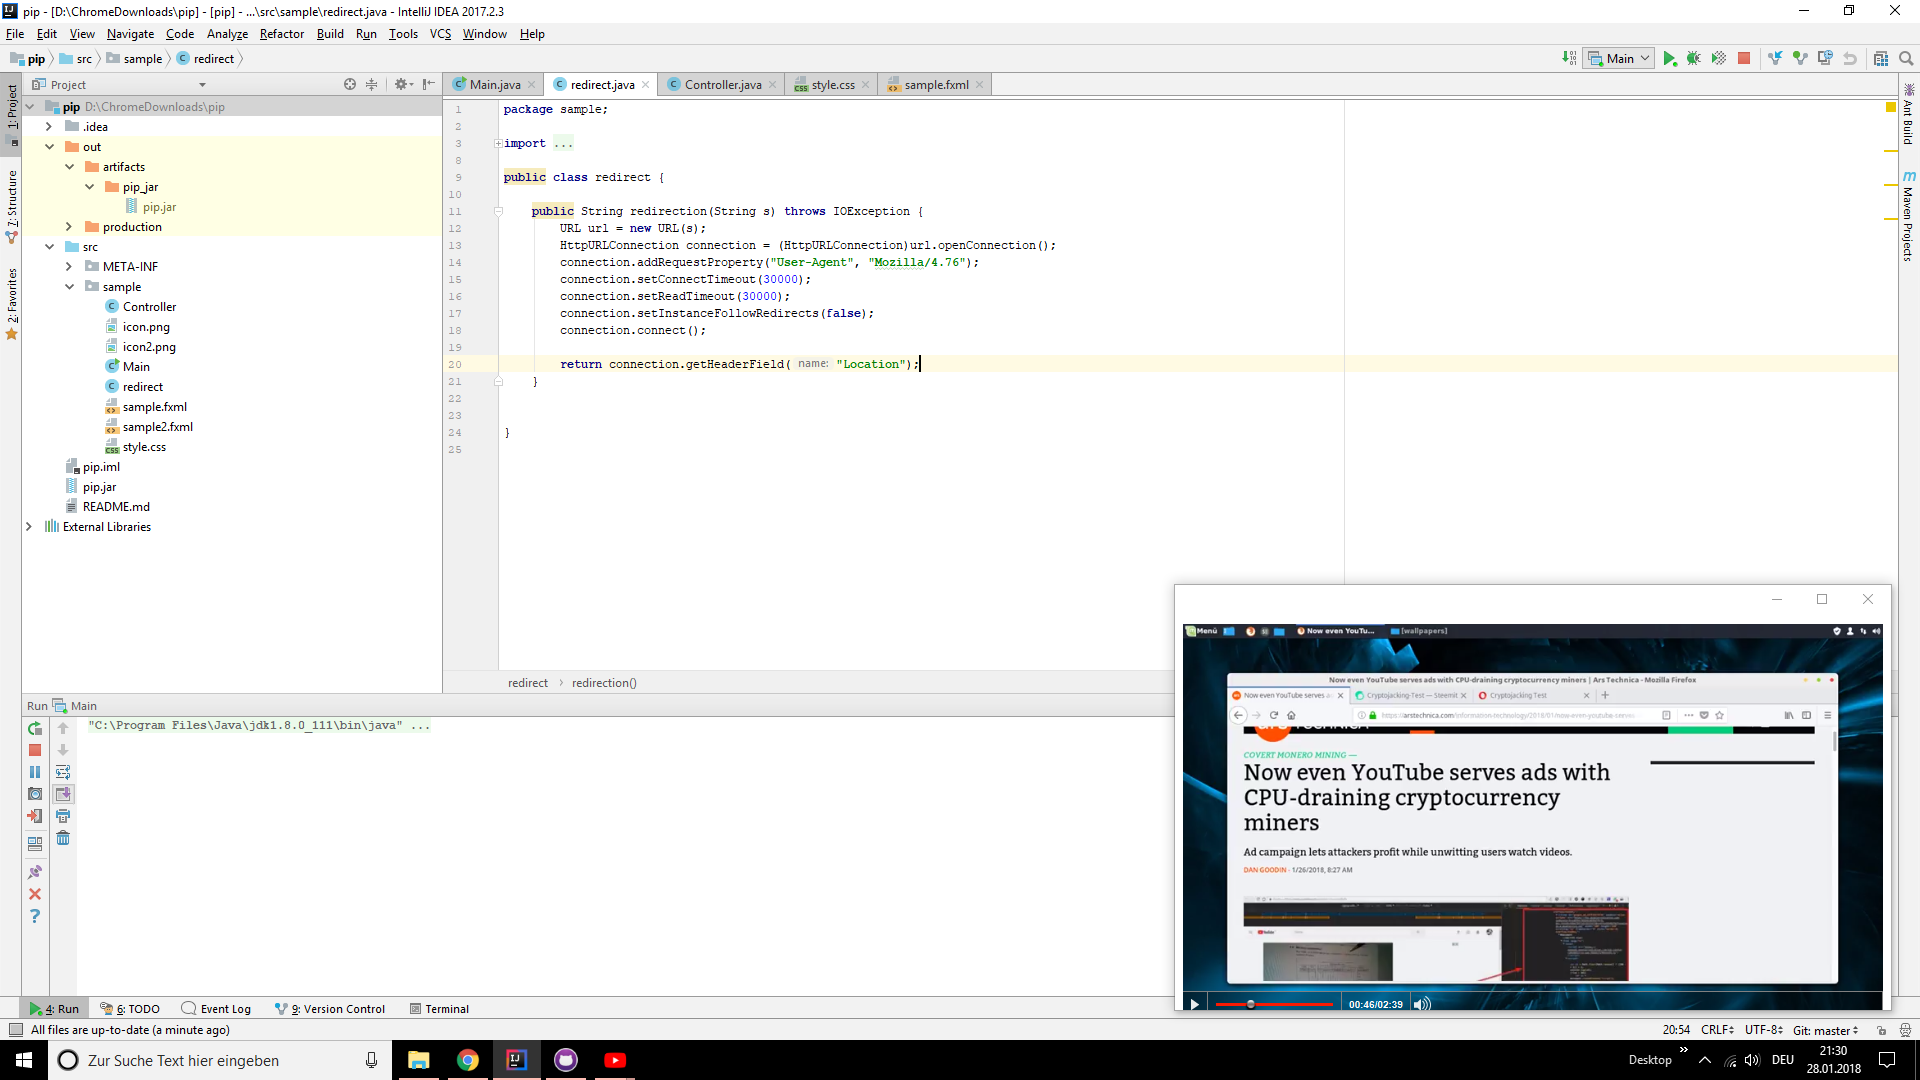Rerun the application in the Run panel

point(35,728)
